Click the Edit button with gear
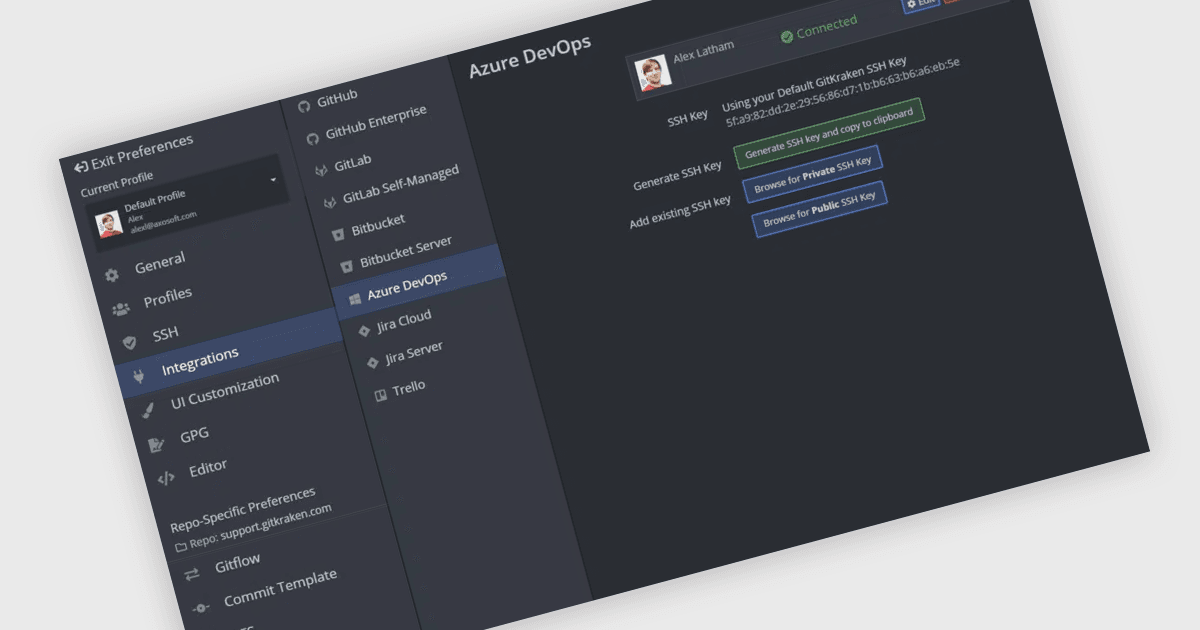 coord(921,4)
